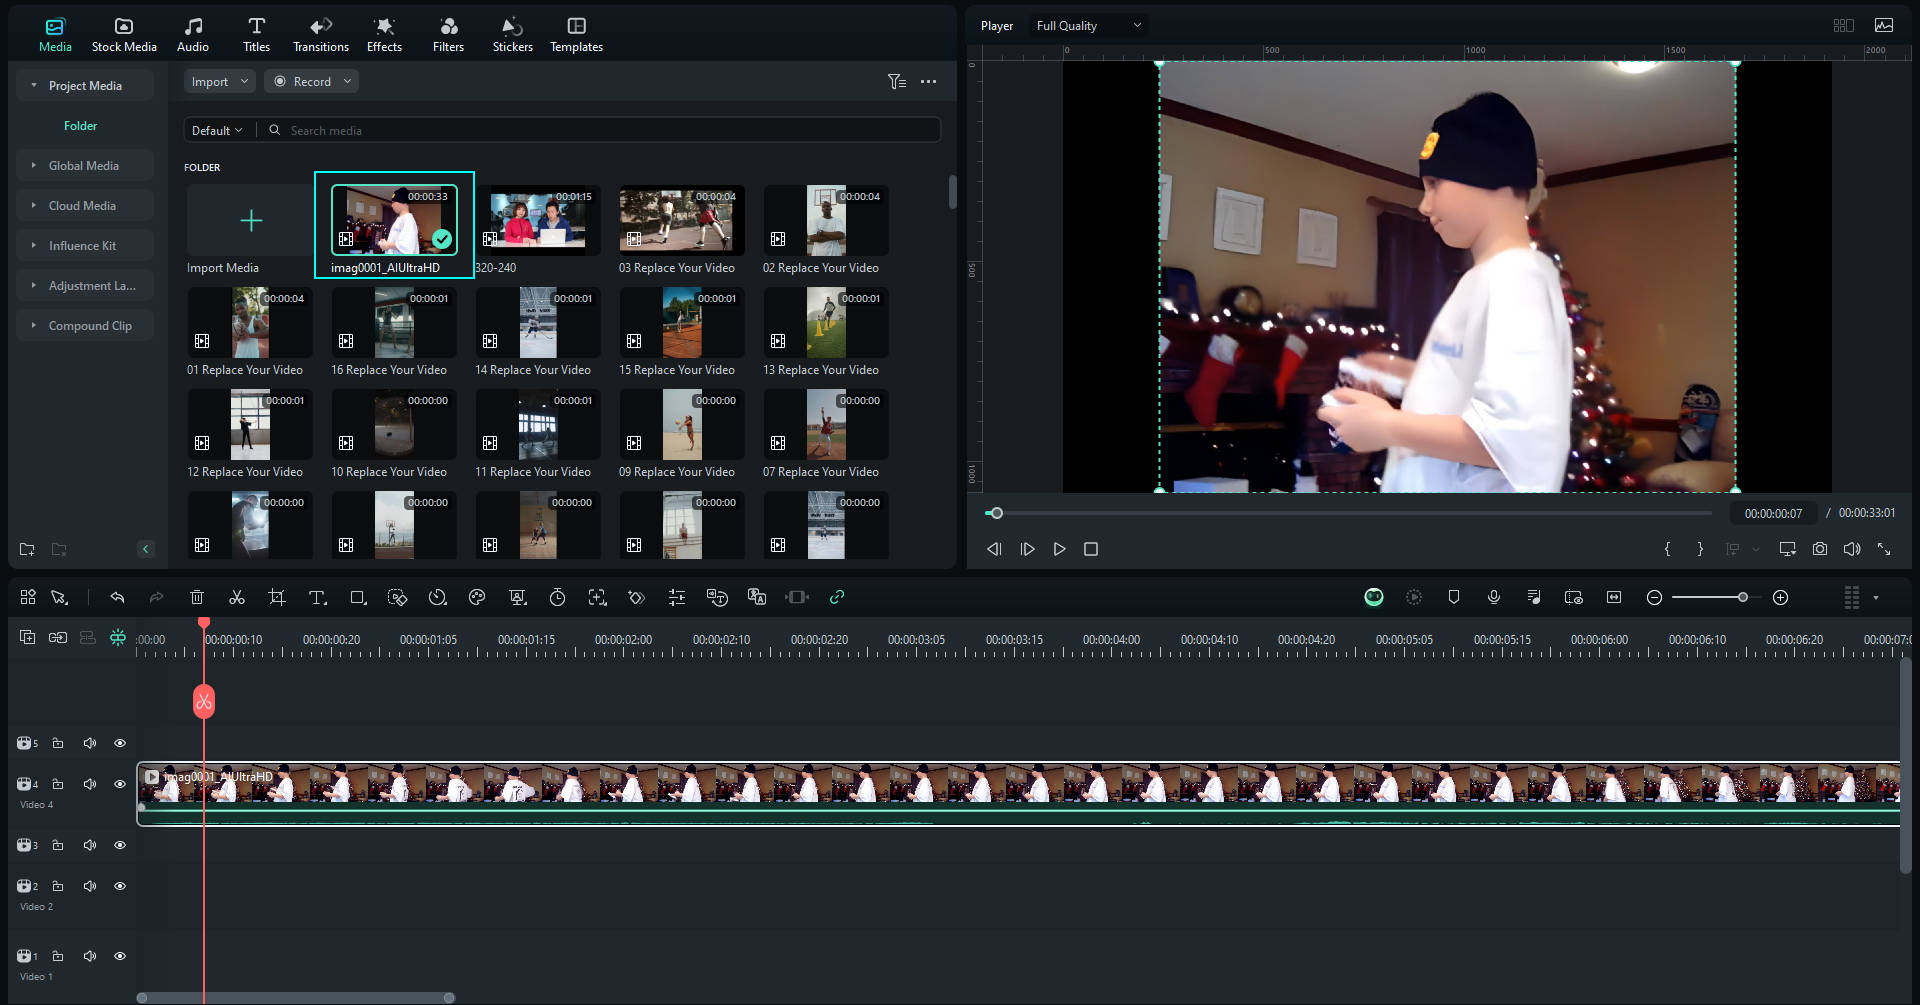This screenshot has height=1005, width=1920.
Task: Select the 320-240 video thumbnail
Action: click(x=538, y=220)
